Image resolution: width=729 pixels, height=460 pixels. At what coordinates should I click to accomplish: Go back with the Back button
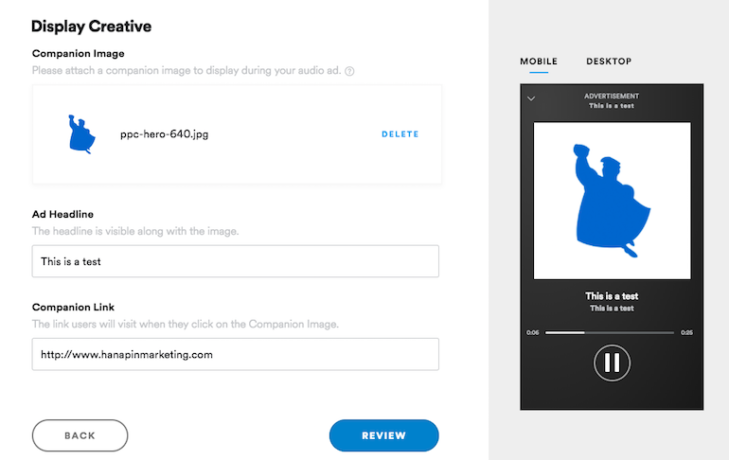(x=80, y=435)
